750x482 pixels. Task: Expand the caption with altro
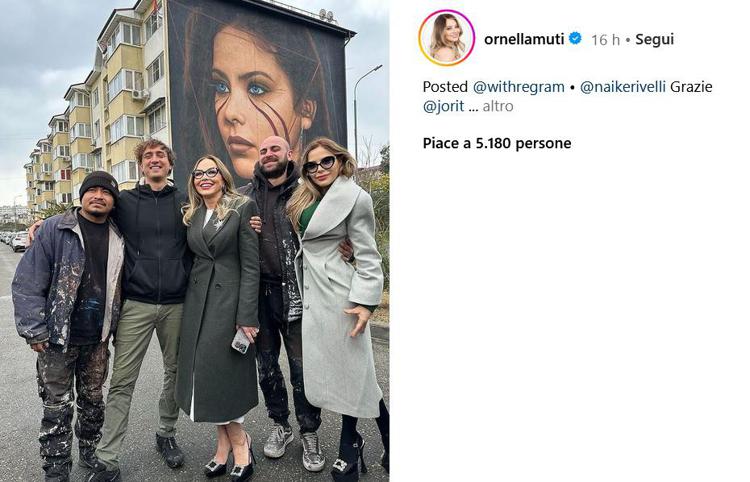(498, 106)
